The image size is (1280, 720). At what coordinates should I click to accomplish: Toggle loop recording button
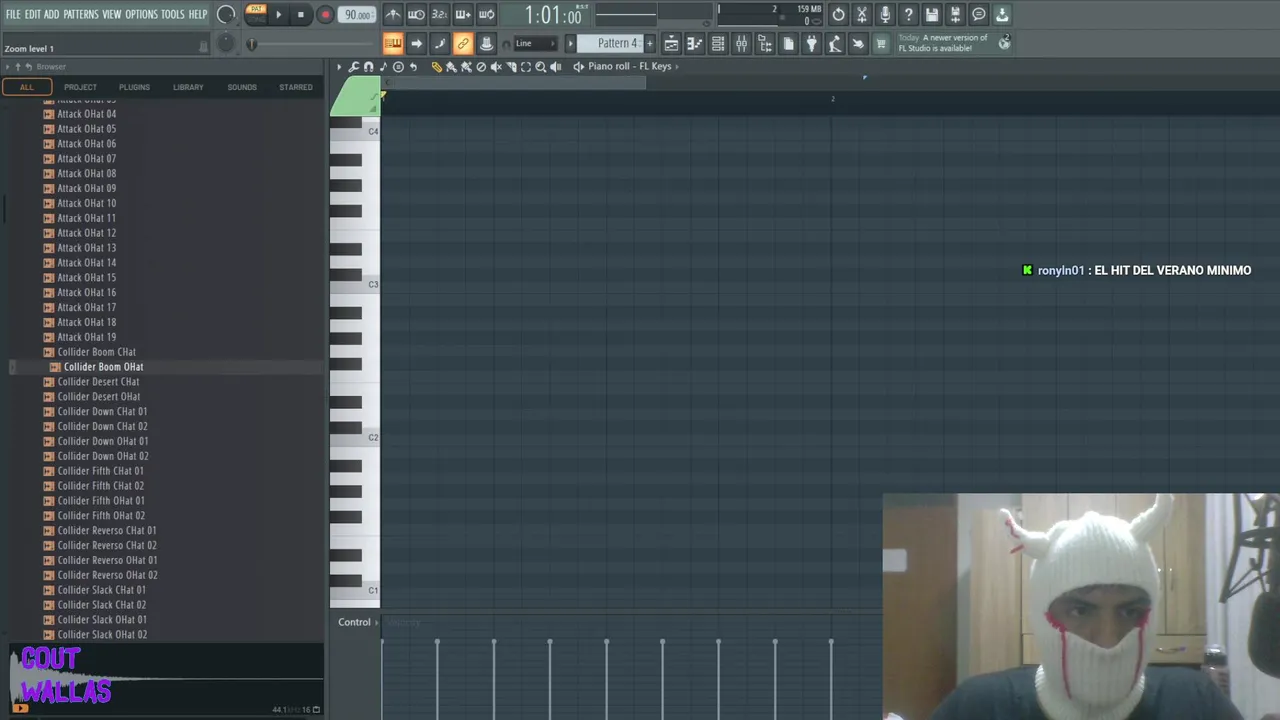[x=486, y=15]
